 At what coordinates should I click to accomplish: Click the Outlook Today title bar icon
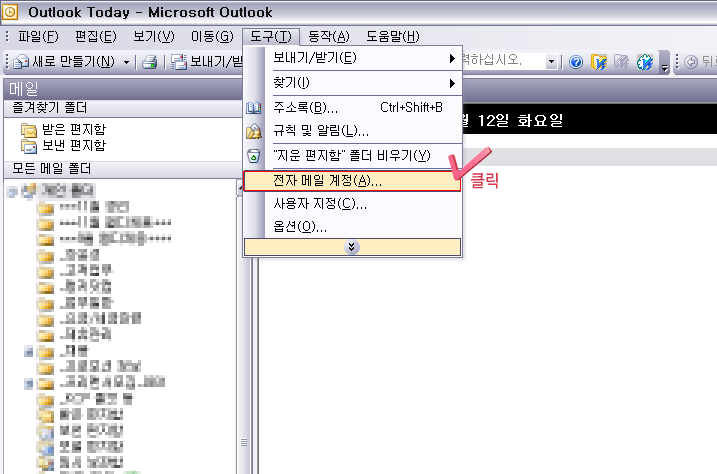click(10, 12)
